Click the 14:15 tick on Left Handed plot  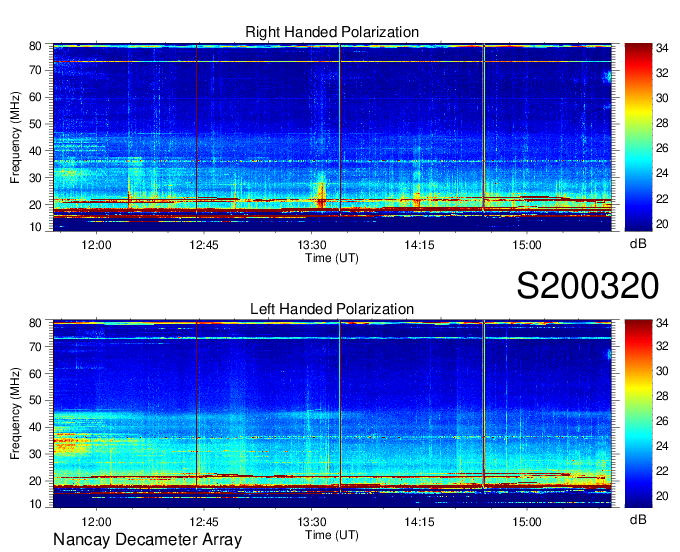tap(419, 522)
